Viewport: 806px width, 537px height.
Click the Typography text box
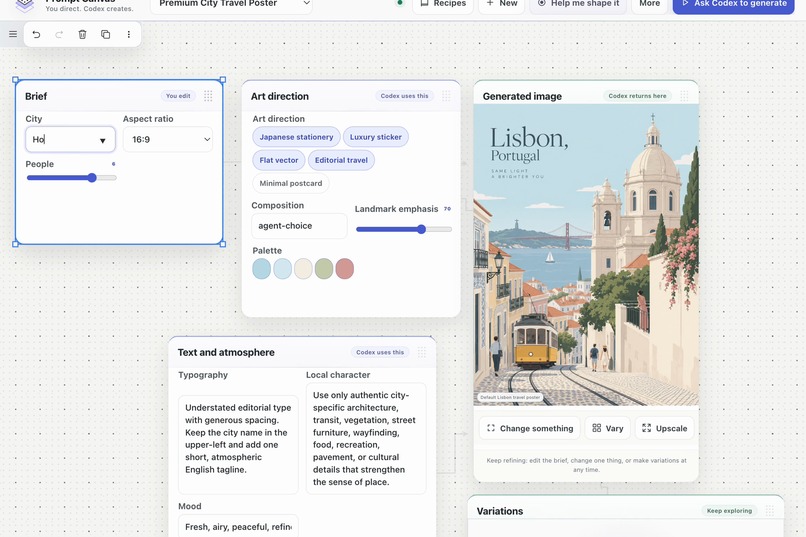(x=239, y=445)
